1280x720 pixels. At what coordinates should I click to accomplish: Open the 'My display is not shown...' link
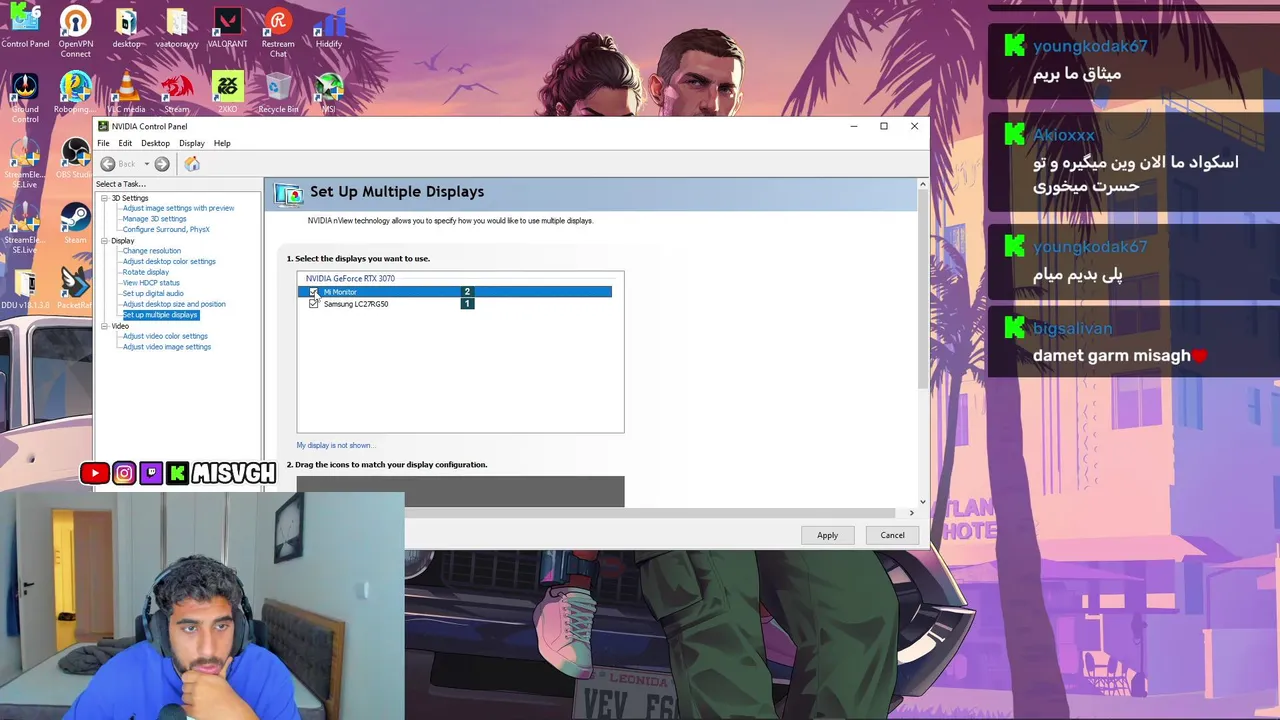(335, 445)
